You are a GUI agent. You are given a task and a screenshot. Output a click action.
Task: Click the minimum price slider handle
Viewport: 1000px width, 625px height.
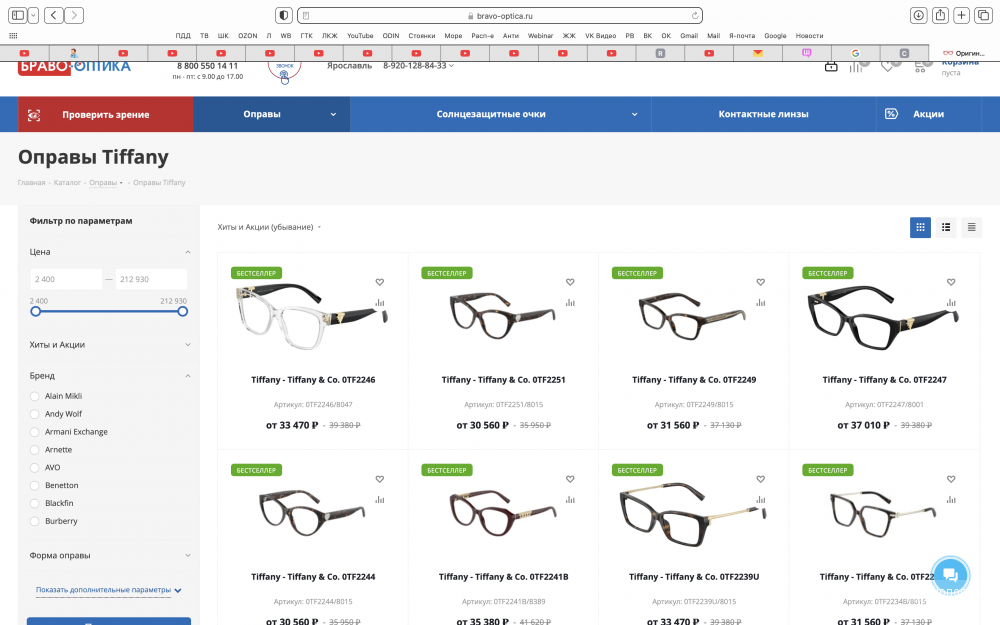point(36,311)
